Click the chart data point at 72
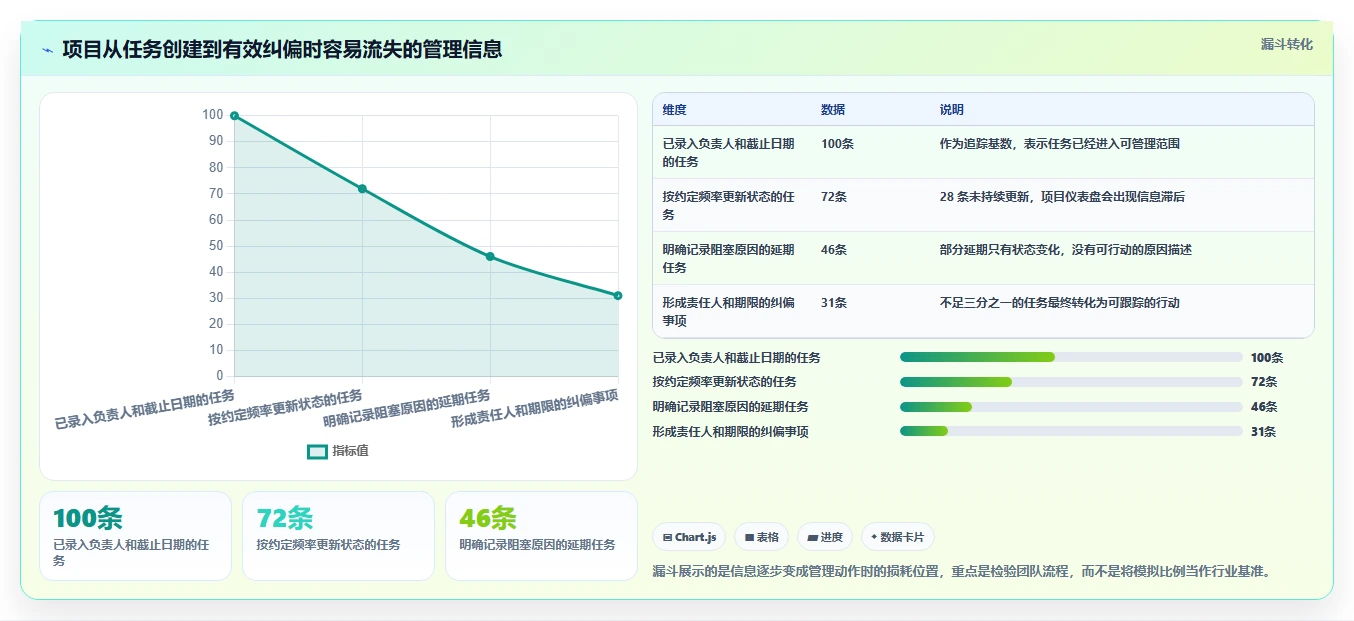The width and height of the screenshot is (1354, 621). coord(362,189)
